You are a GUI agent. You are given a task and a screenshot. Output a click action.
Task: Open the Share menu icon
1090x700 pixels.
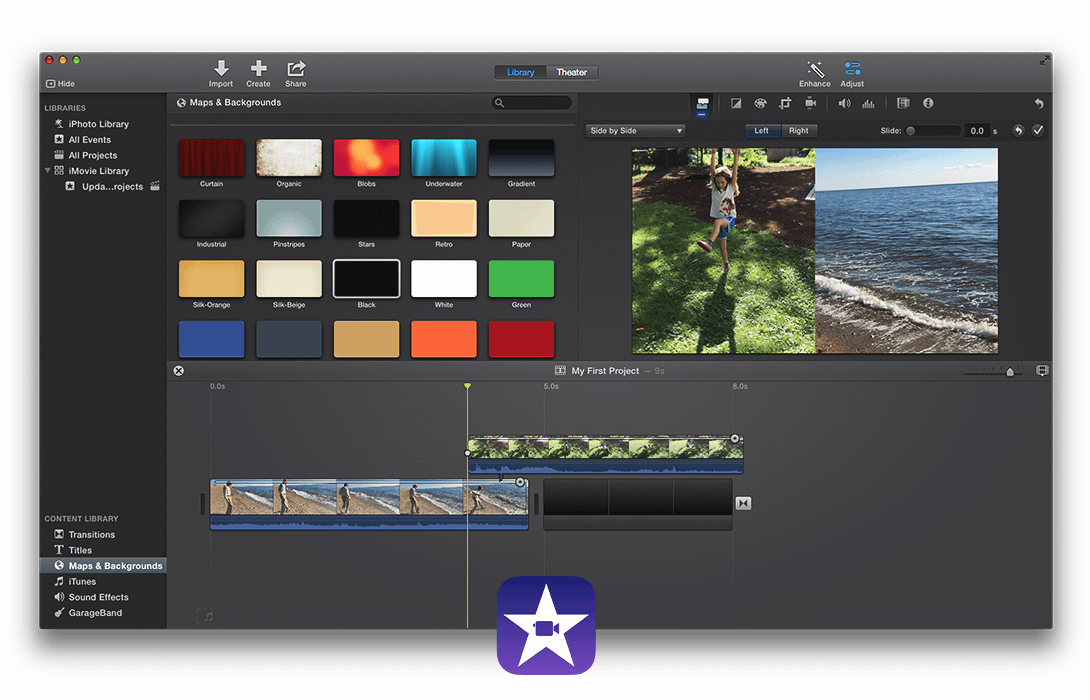point(296,68)
